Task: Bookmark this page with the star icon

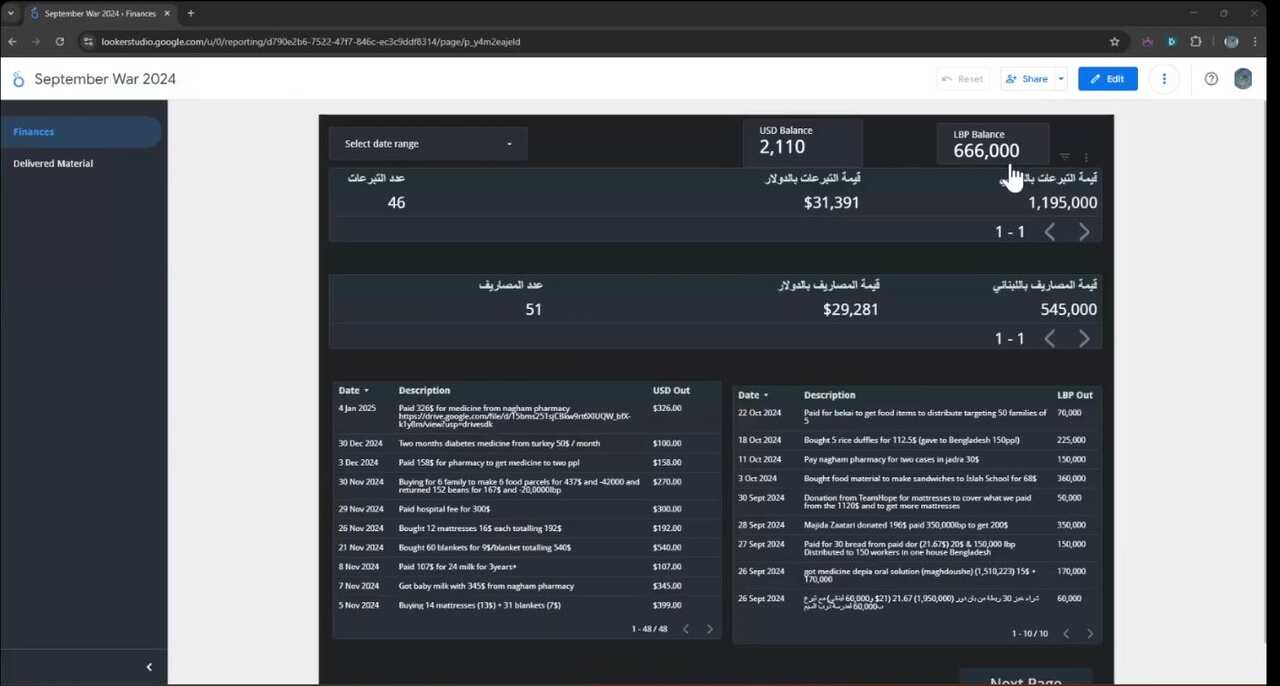Action: (x=1114, y=42)
